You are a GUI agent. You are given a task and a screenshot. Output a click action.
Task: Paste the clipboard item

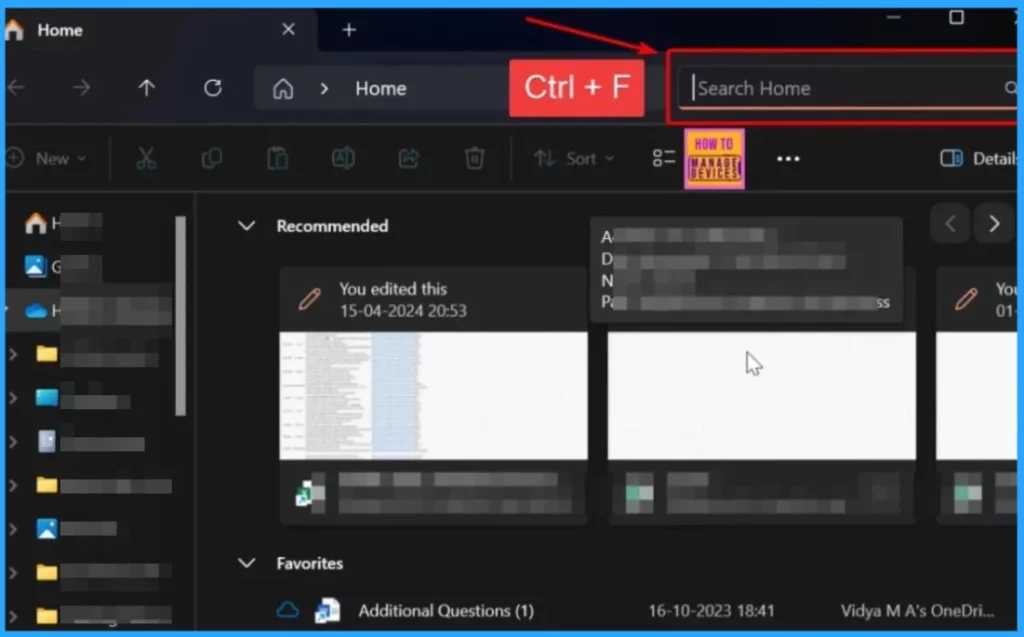(278, 159)
